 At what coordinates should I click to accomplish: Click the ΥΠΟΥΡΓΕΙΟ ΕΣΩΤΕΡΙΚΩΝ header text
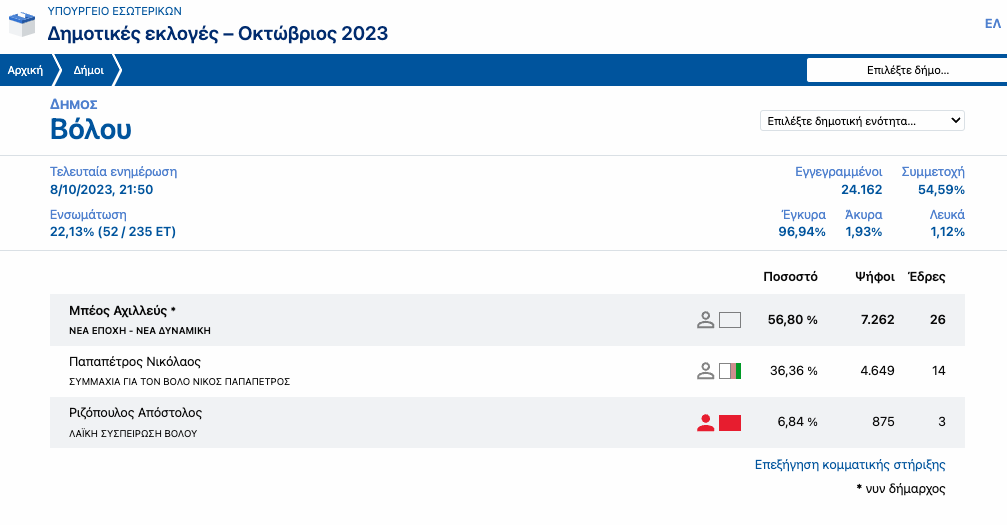pyautogui.click(x=115, y=10)
